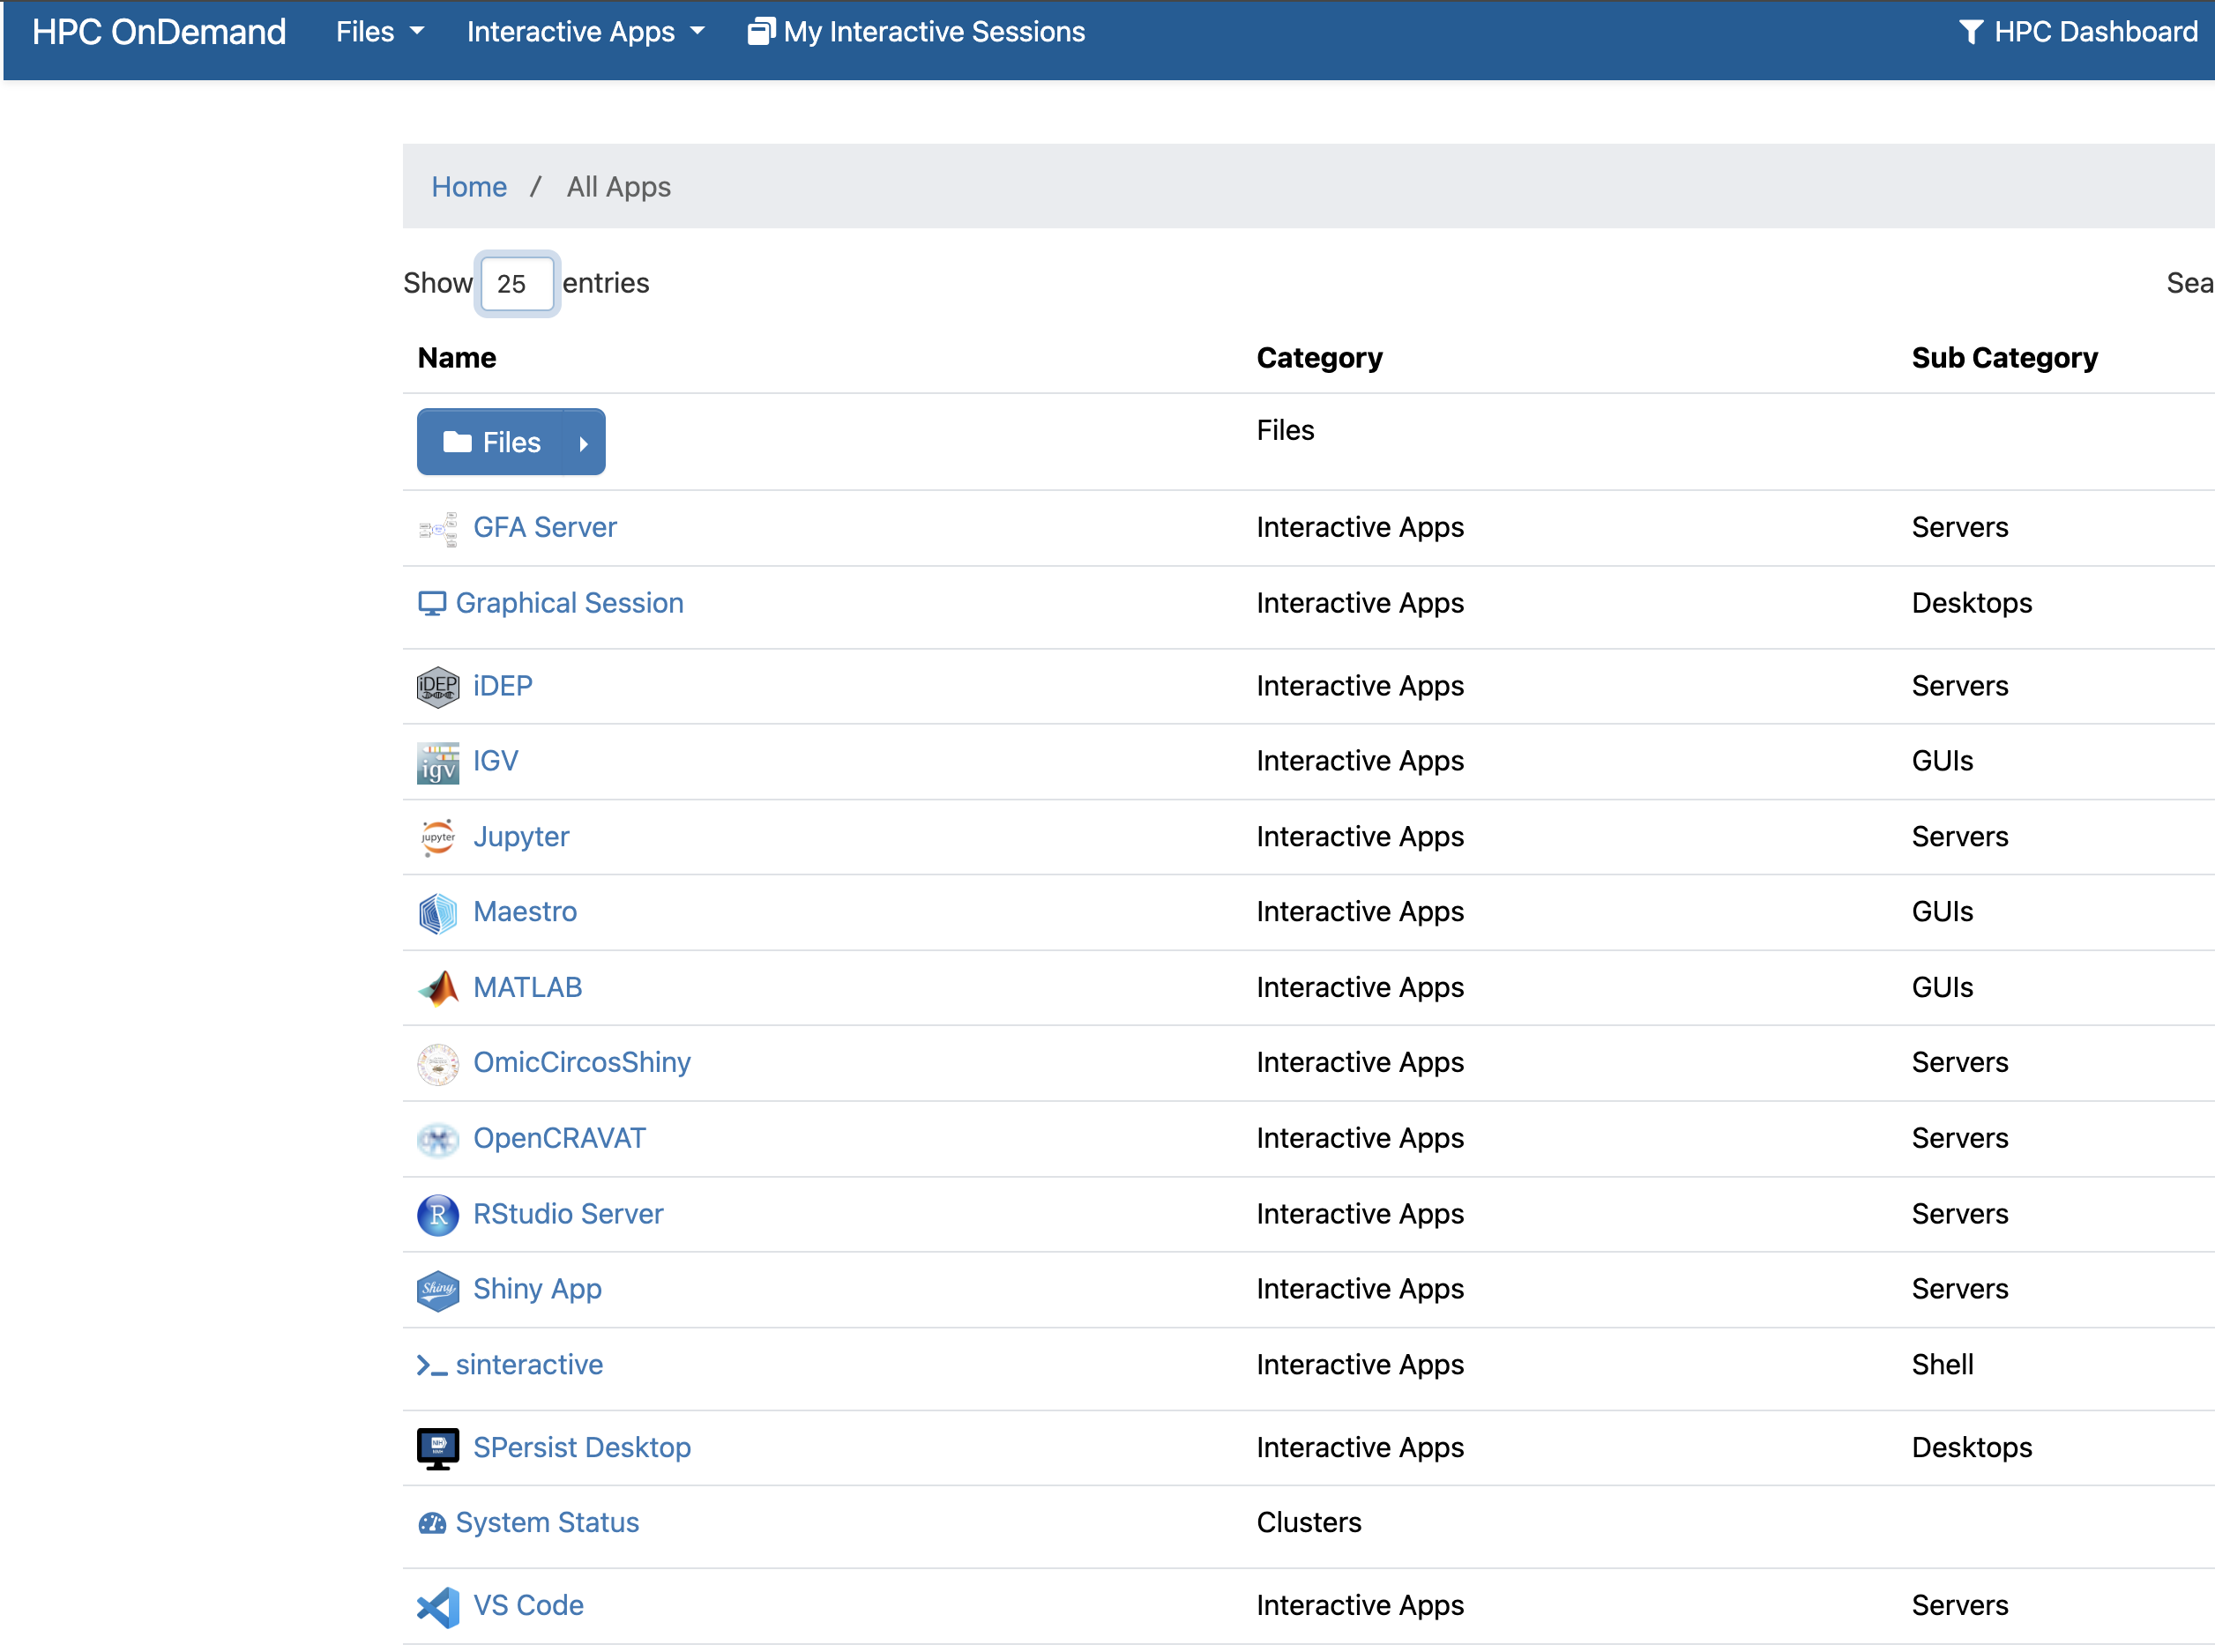Click the Shell sub category cell
The image size is (2215, 1652).
coord(1943,1366)
